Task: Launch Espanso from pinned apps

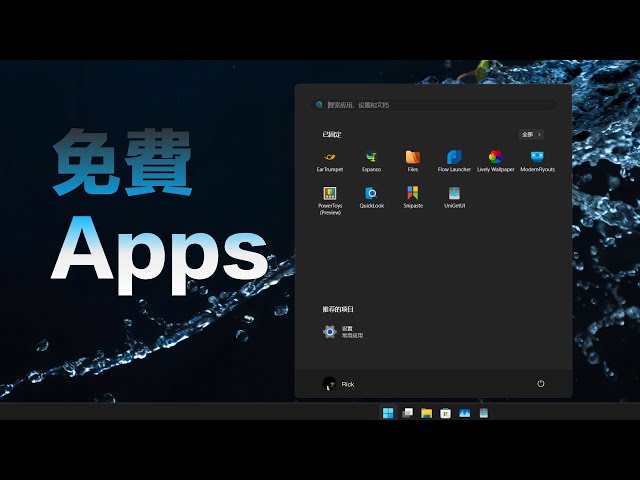Action: (371, 161)
